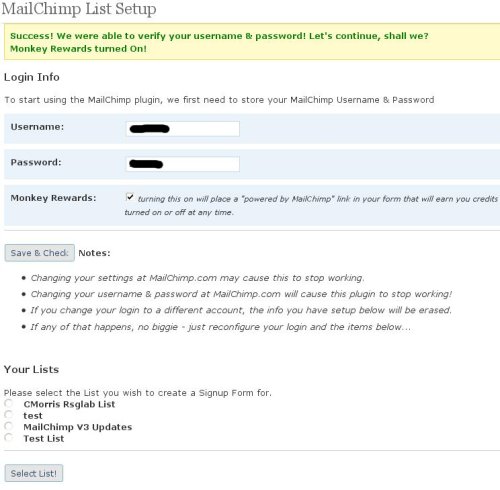
Task: Click the MailChimp V3 Updates label text
Action: [78, 427]
